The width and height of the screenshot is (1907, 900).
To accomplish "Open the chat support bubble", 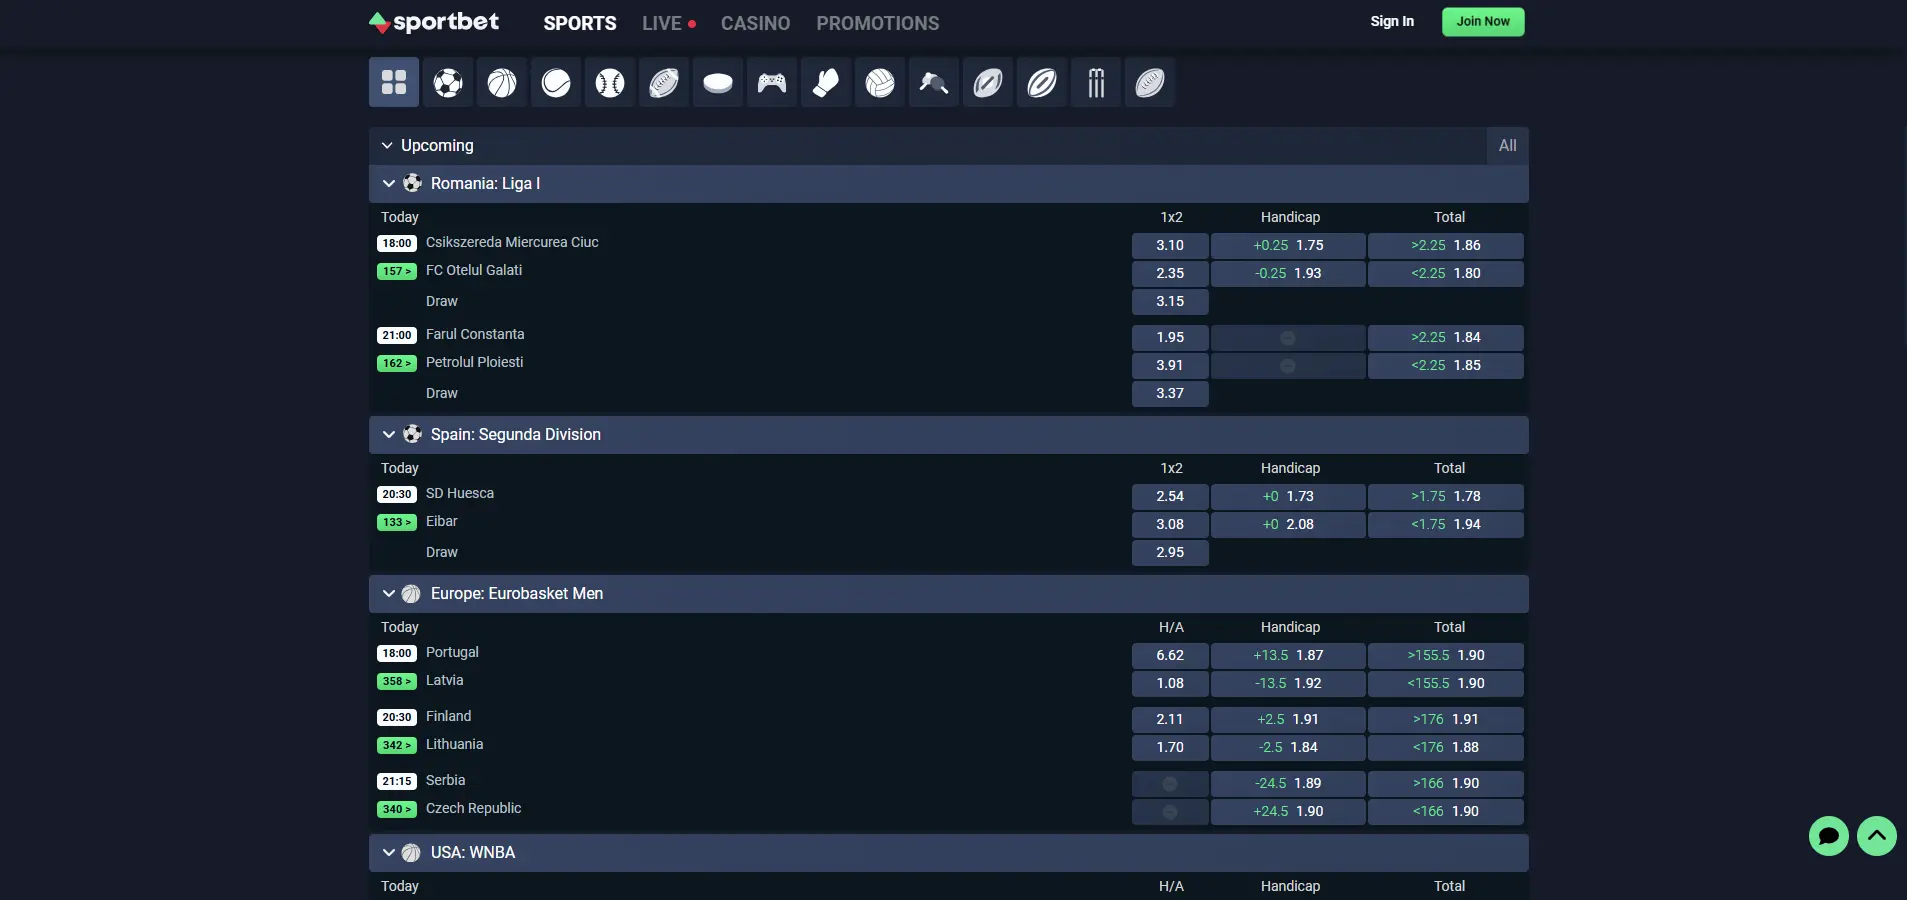I will point(1828,836).
